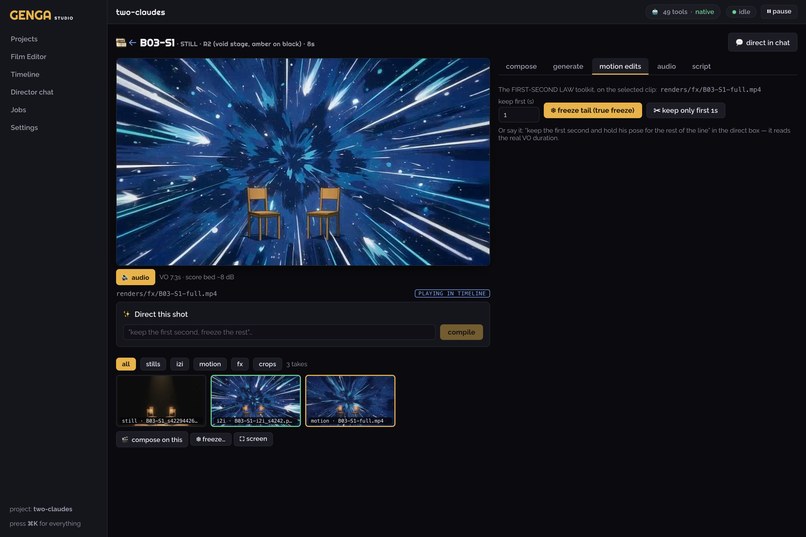Click press ⌘K for everything hint
This screenshot has width=806, height=537.
point(45,524)
